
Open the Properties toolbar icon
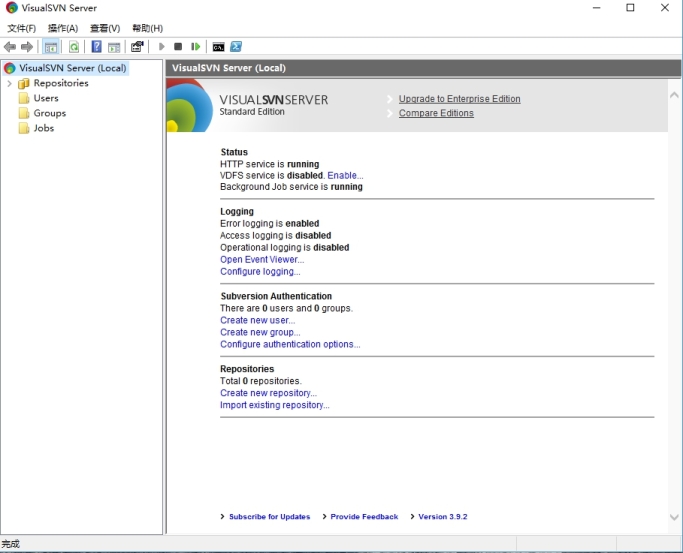coord(137,46)
